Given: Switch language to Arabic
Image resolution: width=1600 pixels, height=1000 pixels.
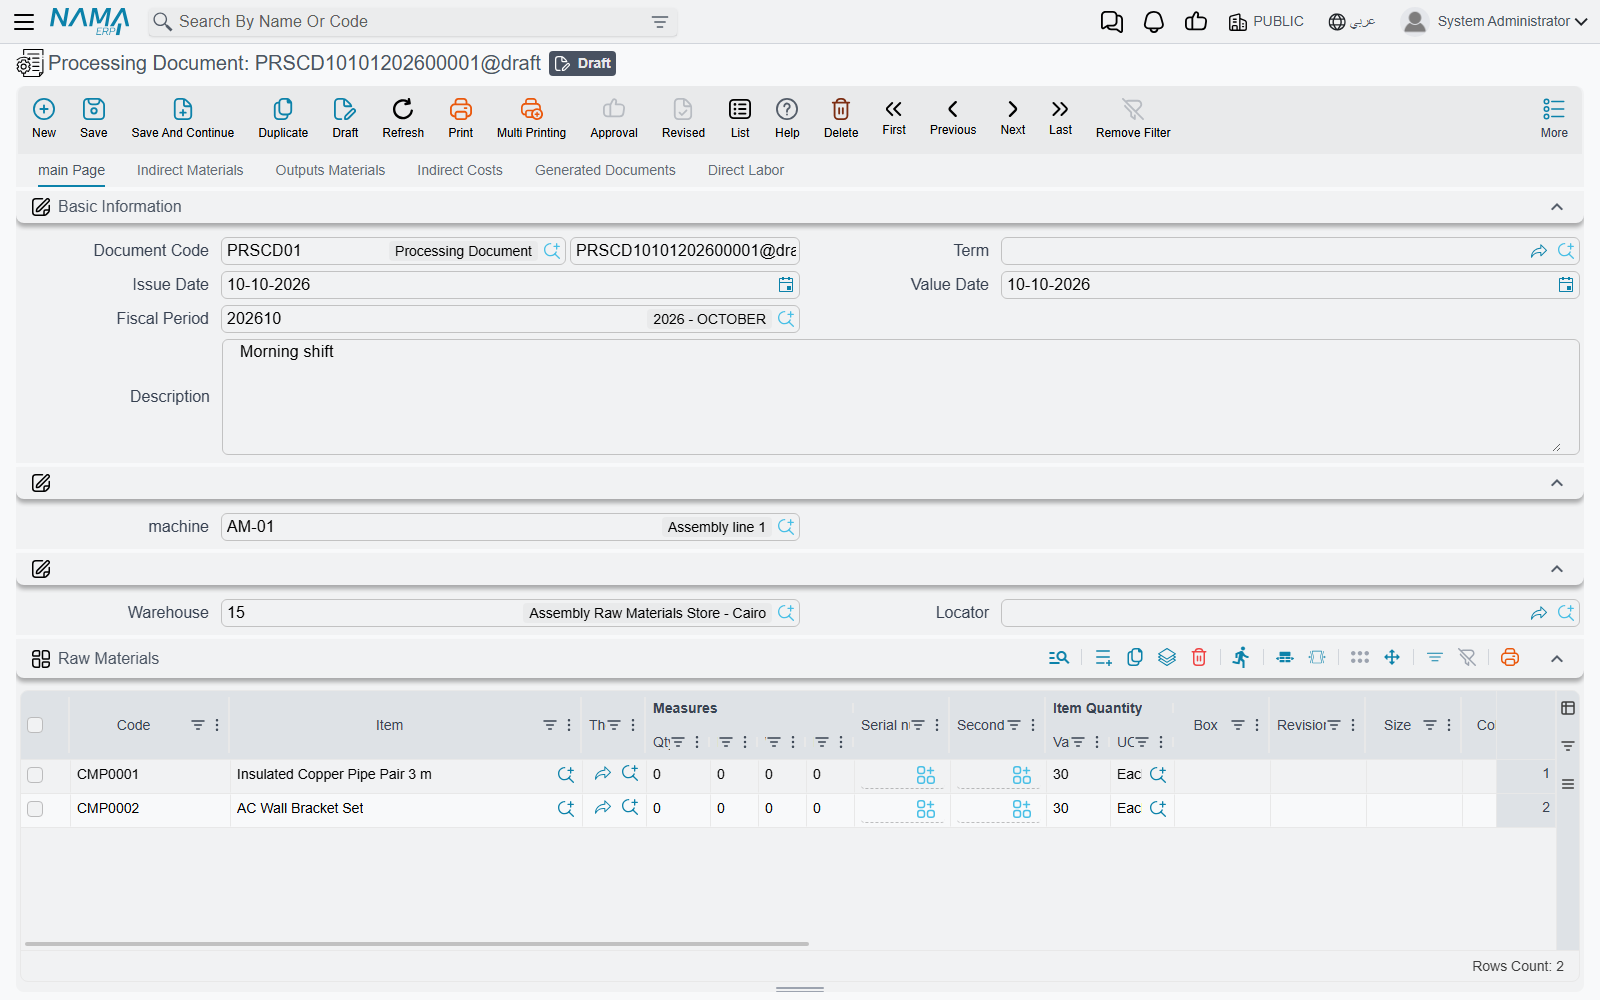Looking at the screenshot, I should tap(1352, 22).
